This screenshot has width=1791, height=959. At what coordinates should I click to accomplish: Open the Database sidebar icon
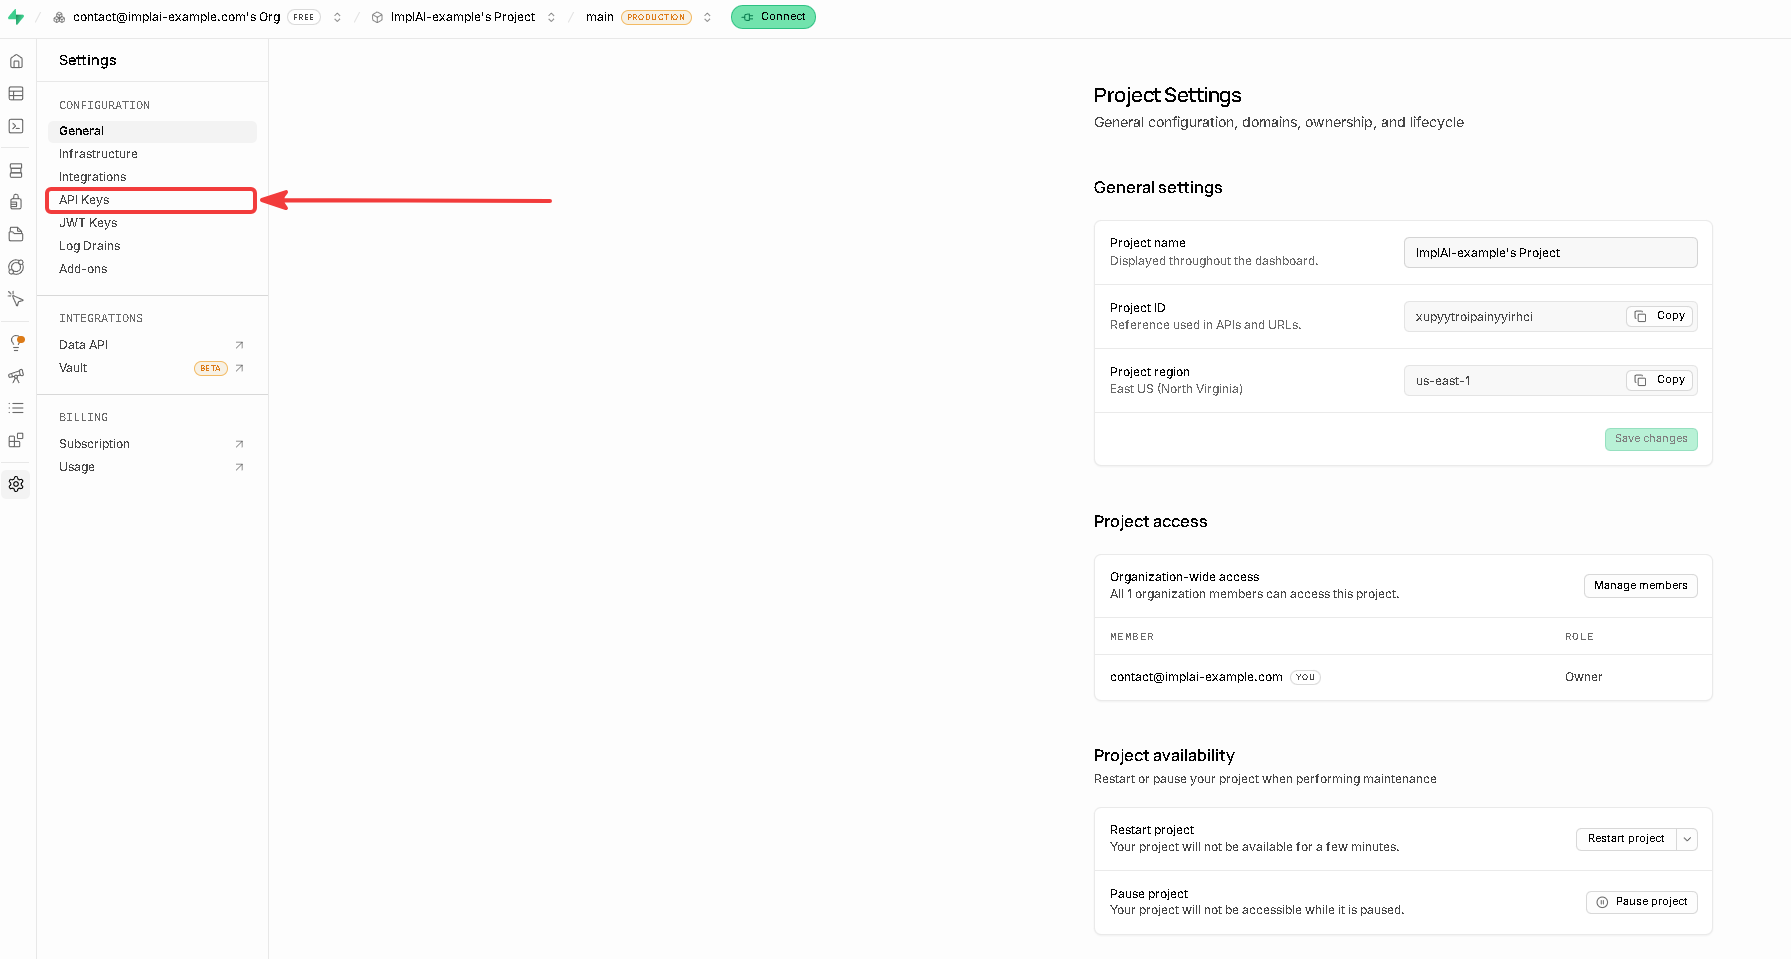[x=16, y=170]
